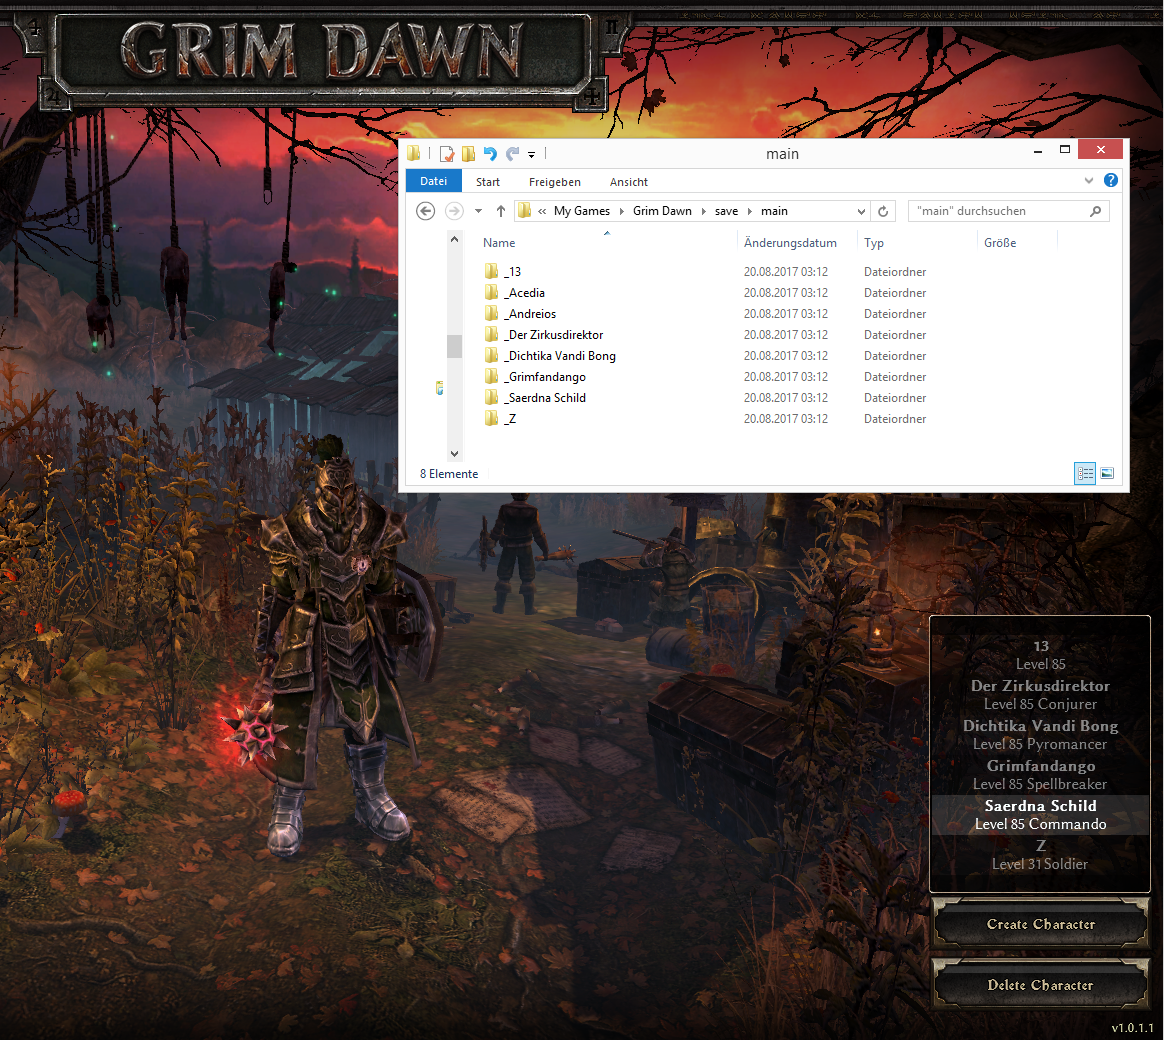Viewport: 1164px width, 1040px height.
Task: Click Grim Dawn in the breadcrumb path
Action: pos(662,211)
